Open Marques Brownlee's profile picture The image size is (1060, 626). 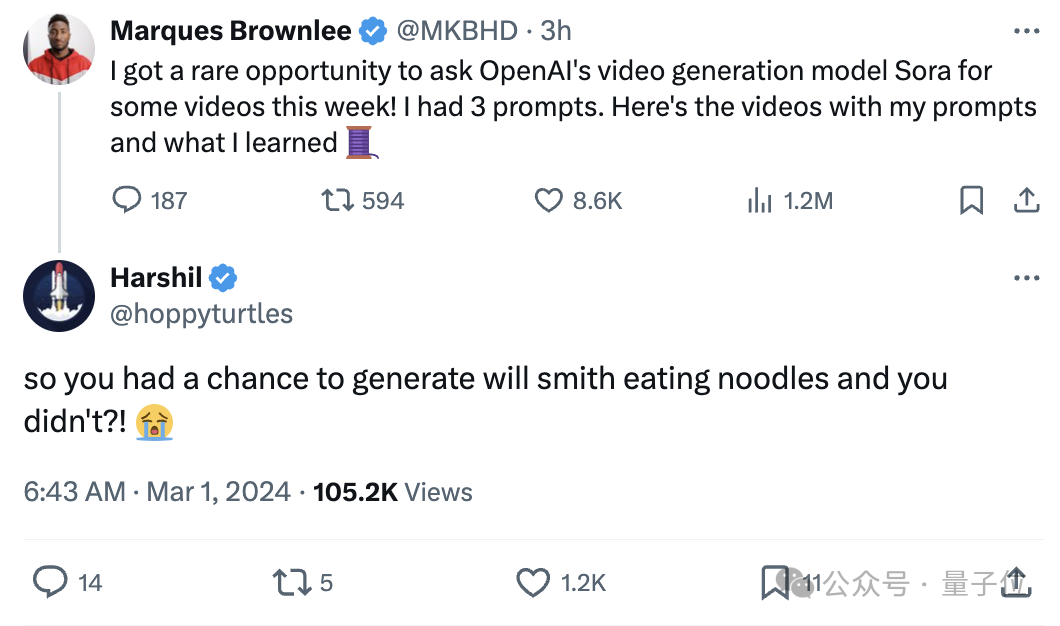(x=59, y=49)
